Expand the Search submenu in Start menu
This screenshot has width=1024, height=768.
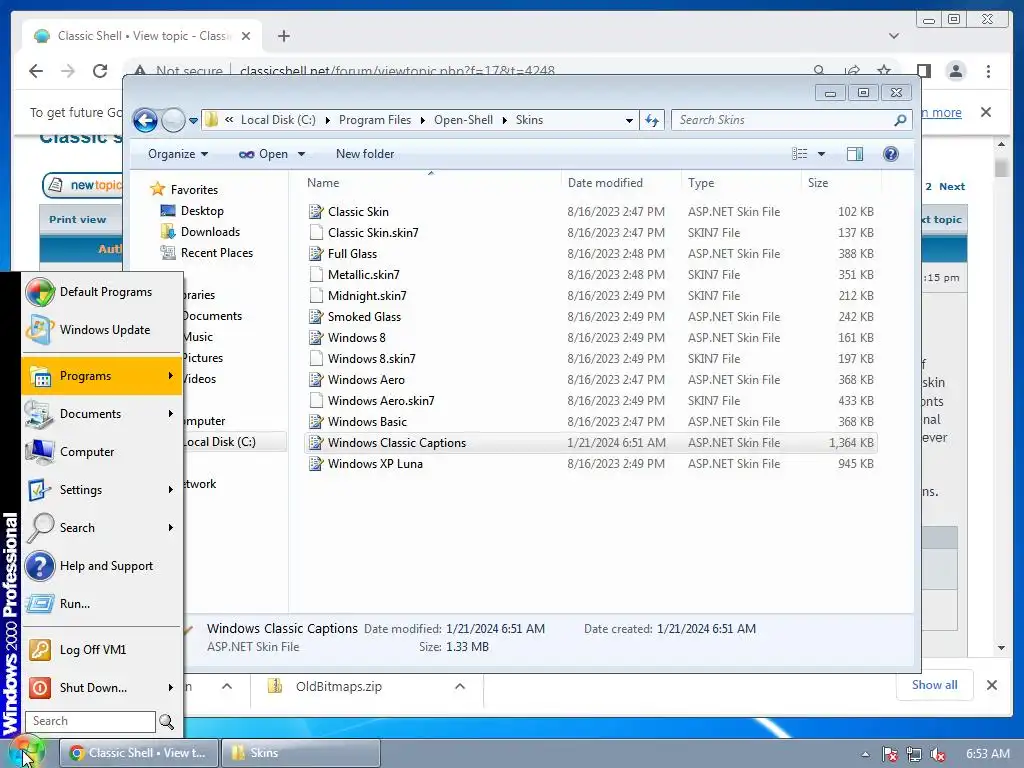coord(102,528)
